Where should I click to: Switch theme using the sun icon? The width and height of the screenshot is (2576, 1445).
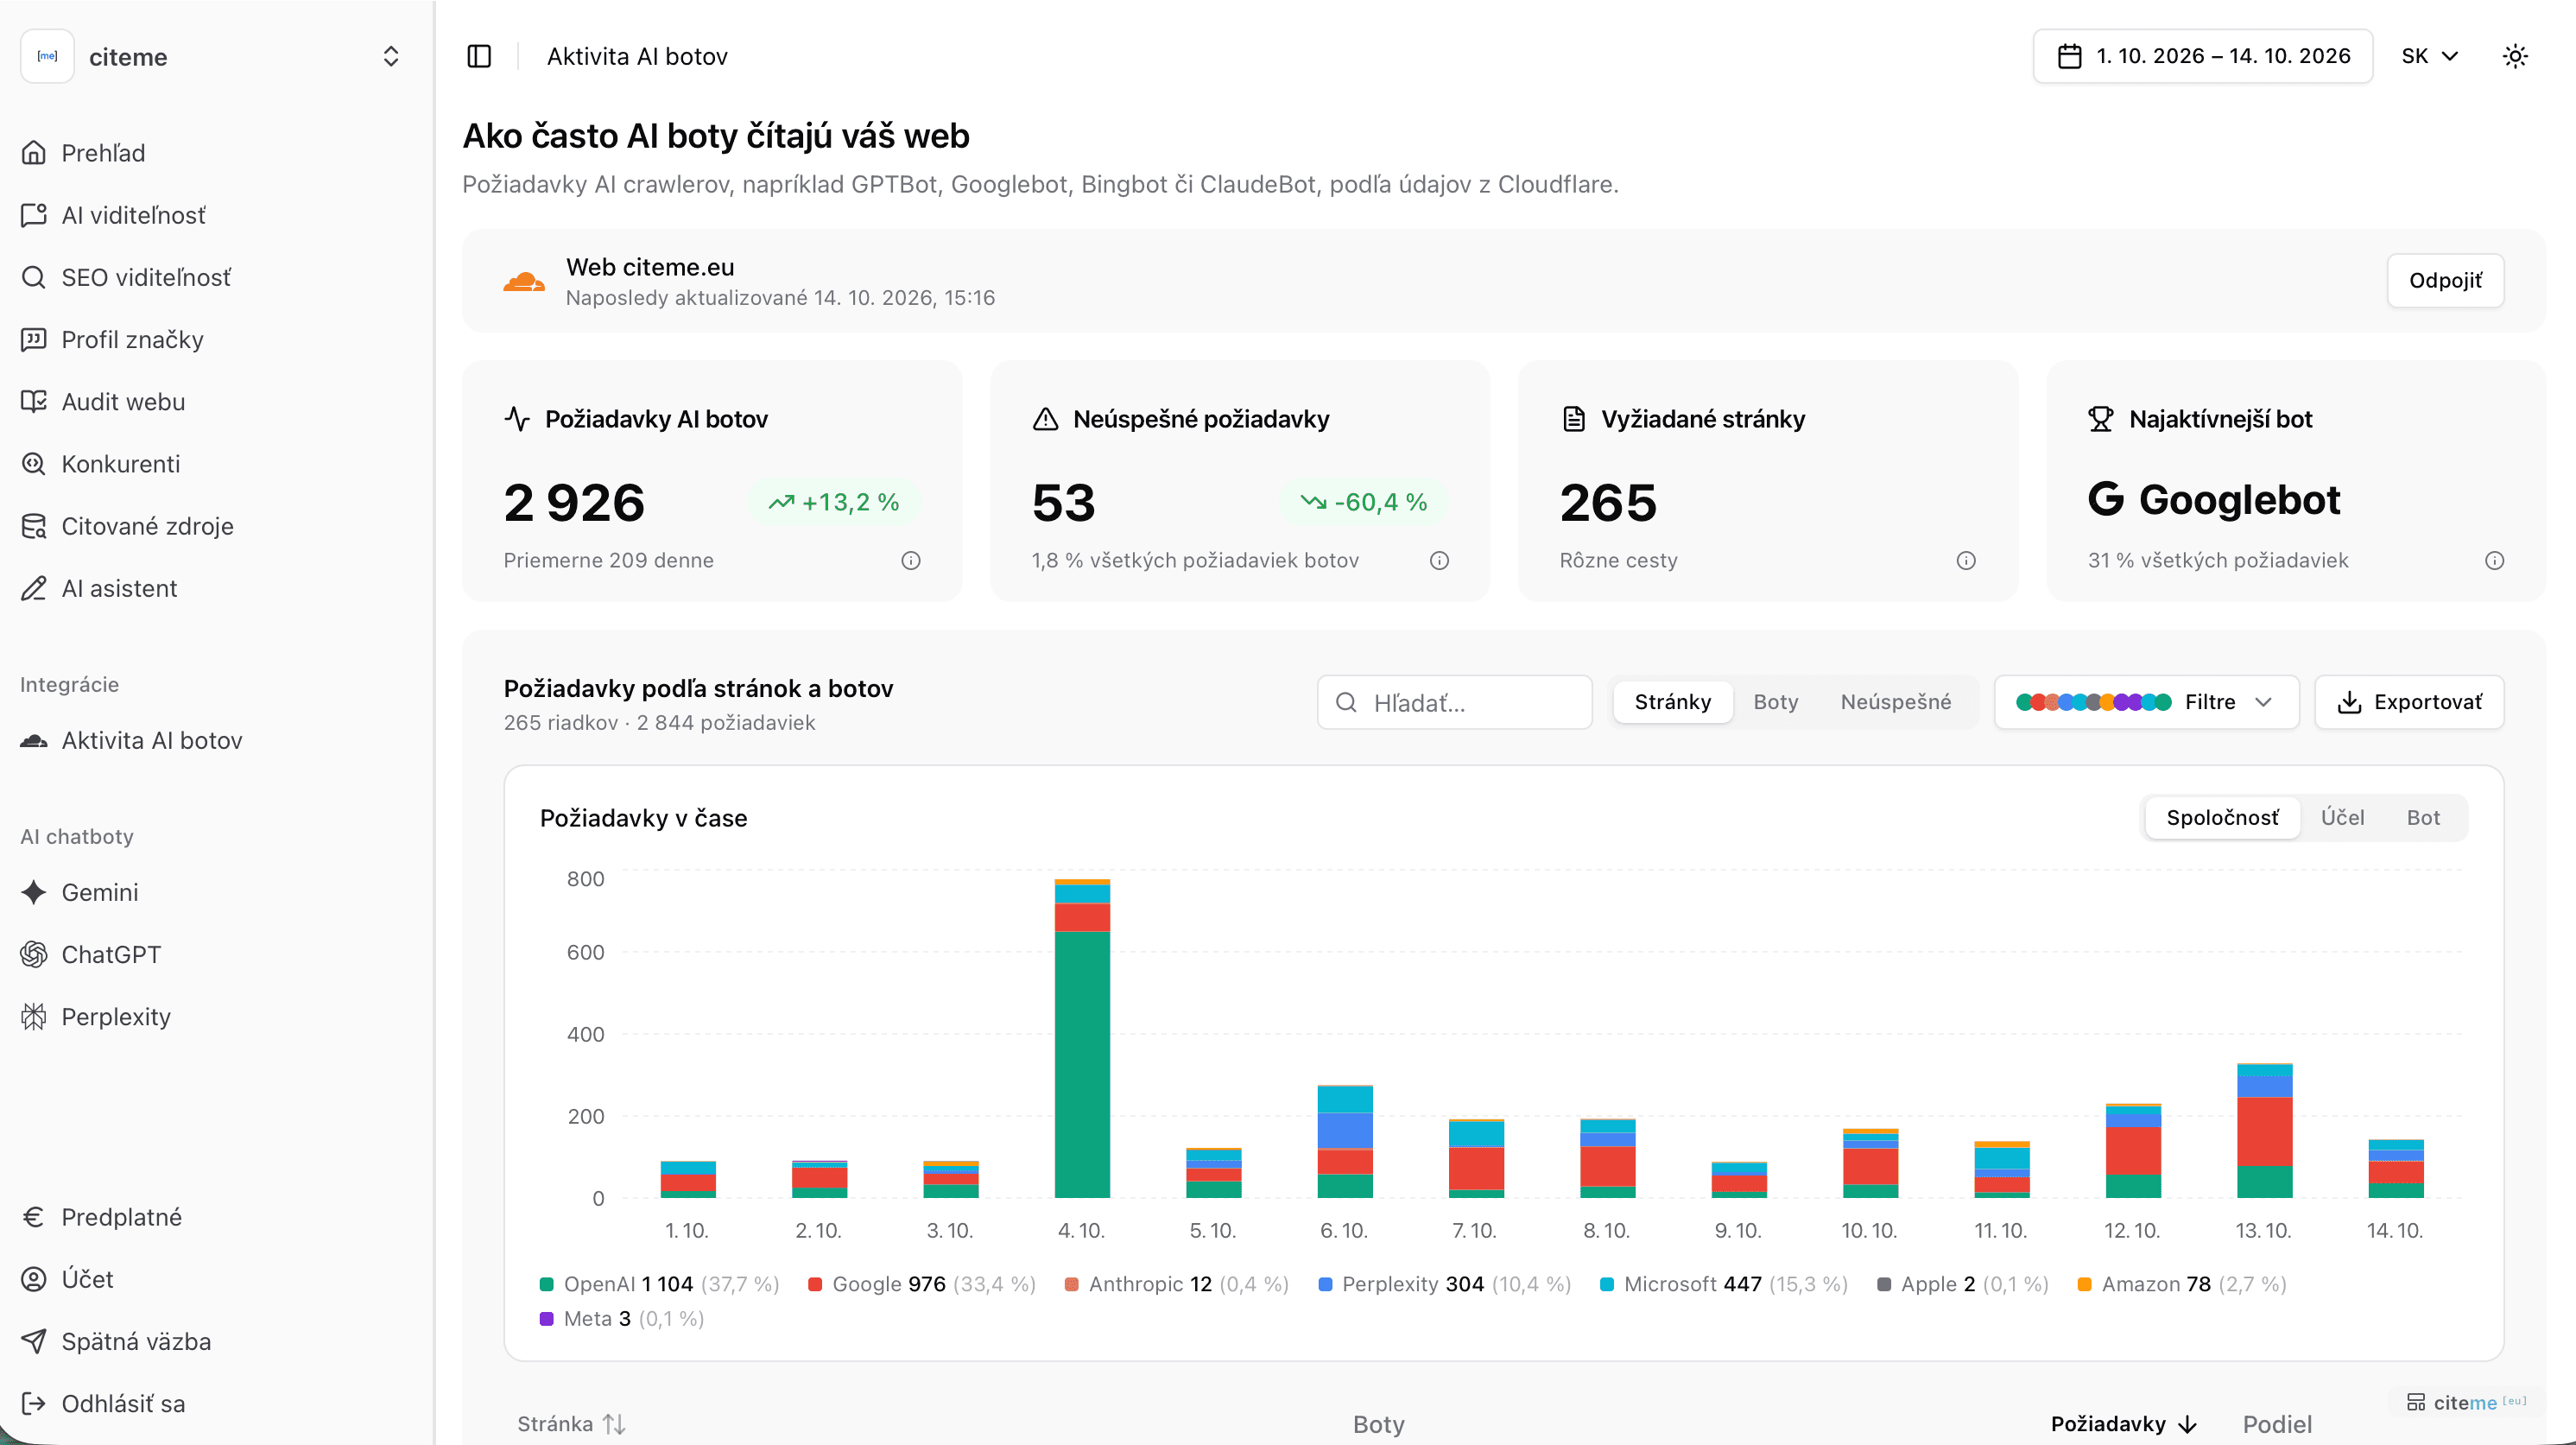pyautogui.click(x=2515, y=56)
